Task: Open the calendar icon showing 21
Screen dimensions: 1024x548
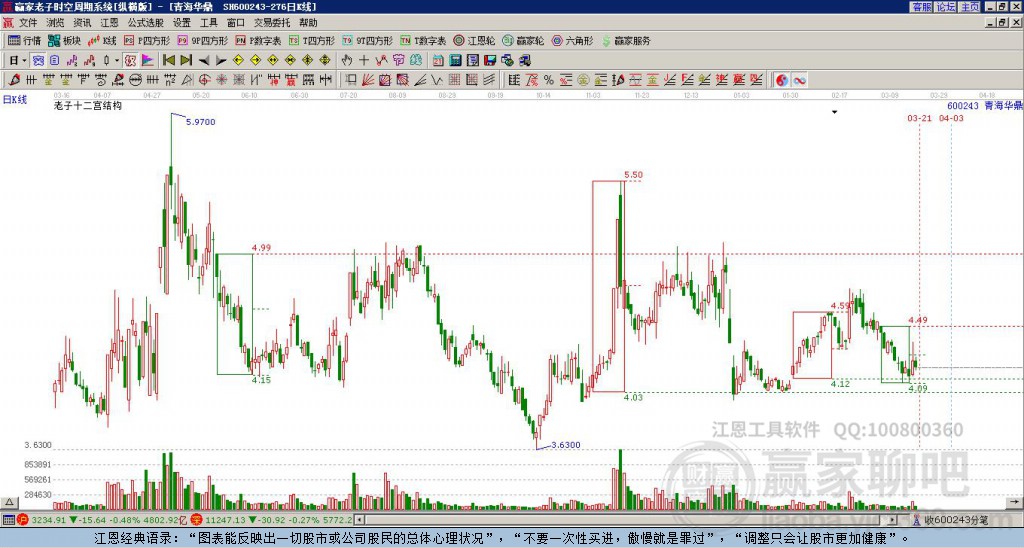Action: pos(438,60)
